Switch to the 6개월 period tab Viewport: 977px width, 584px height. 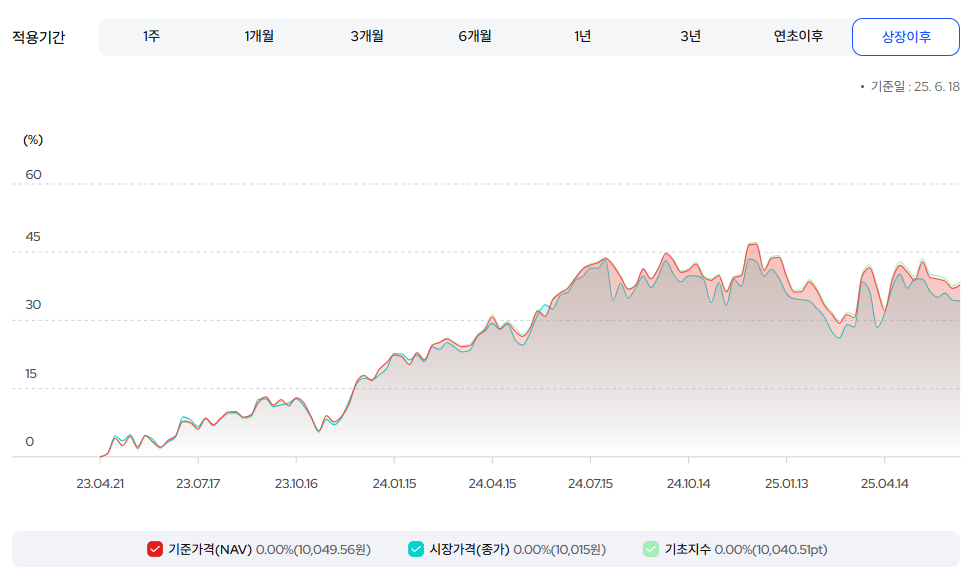pos(475,37)
